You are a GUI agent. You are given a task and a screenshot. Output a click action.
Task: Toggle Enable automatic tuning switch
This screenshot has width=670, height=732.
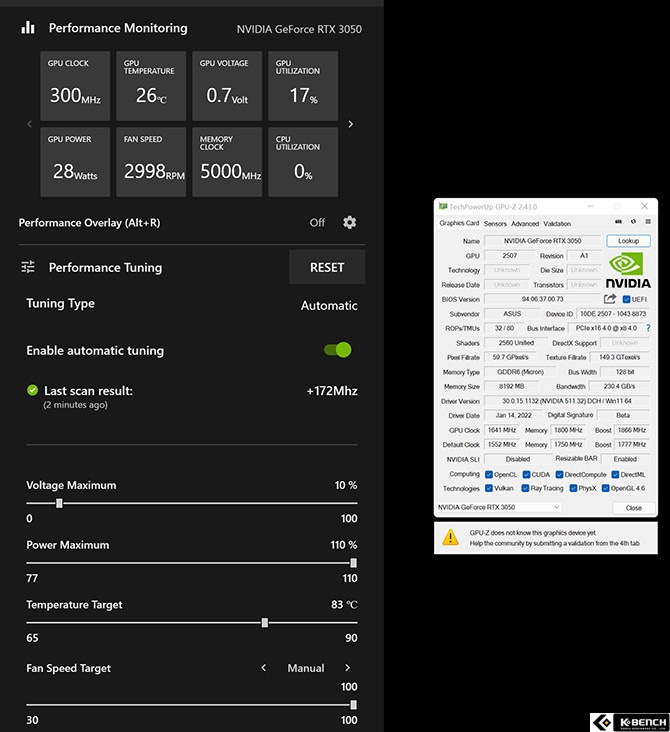point(338,350)
